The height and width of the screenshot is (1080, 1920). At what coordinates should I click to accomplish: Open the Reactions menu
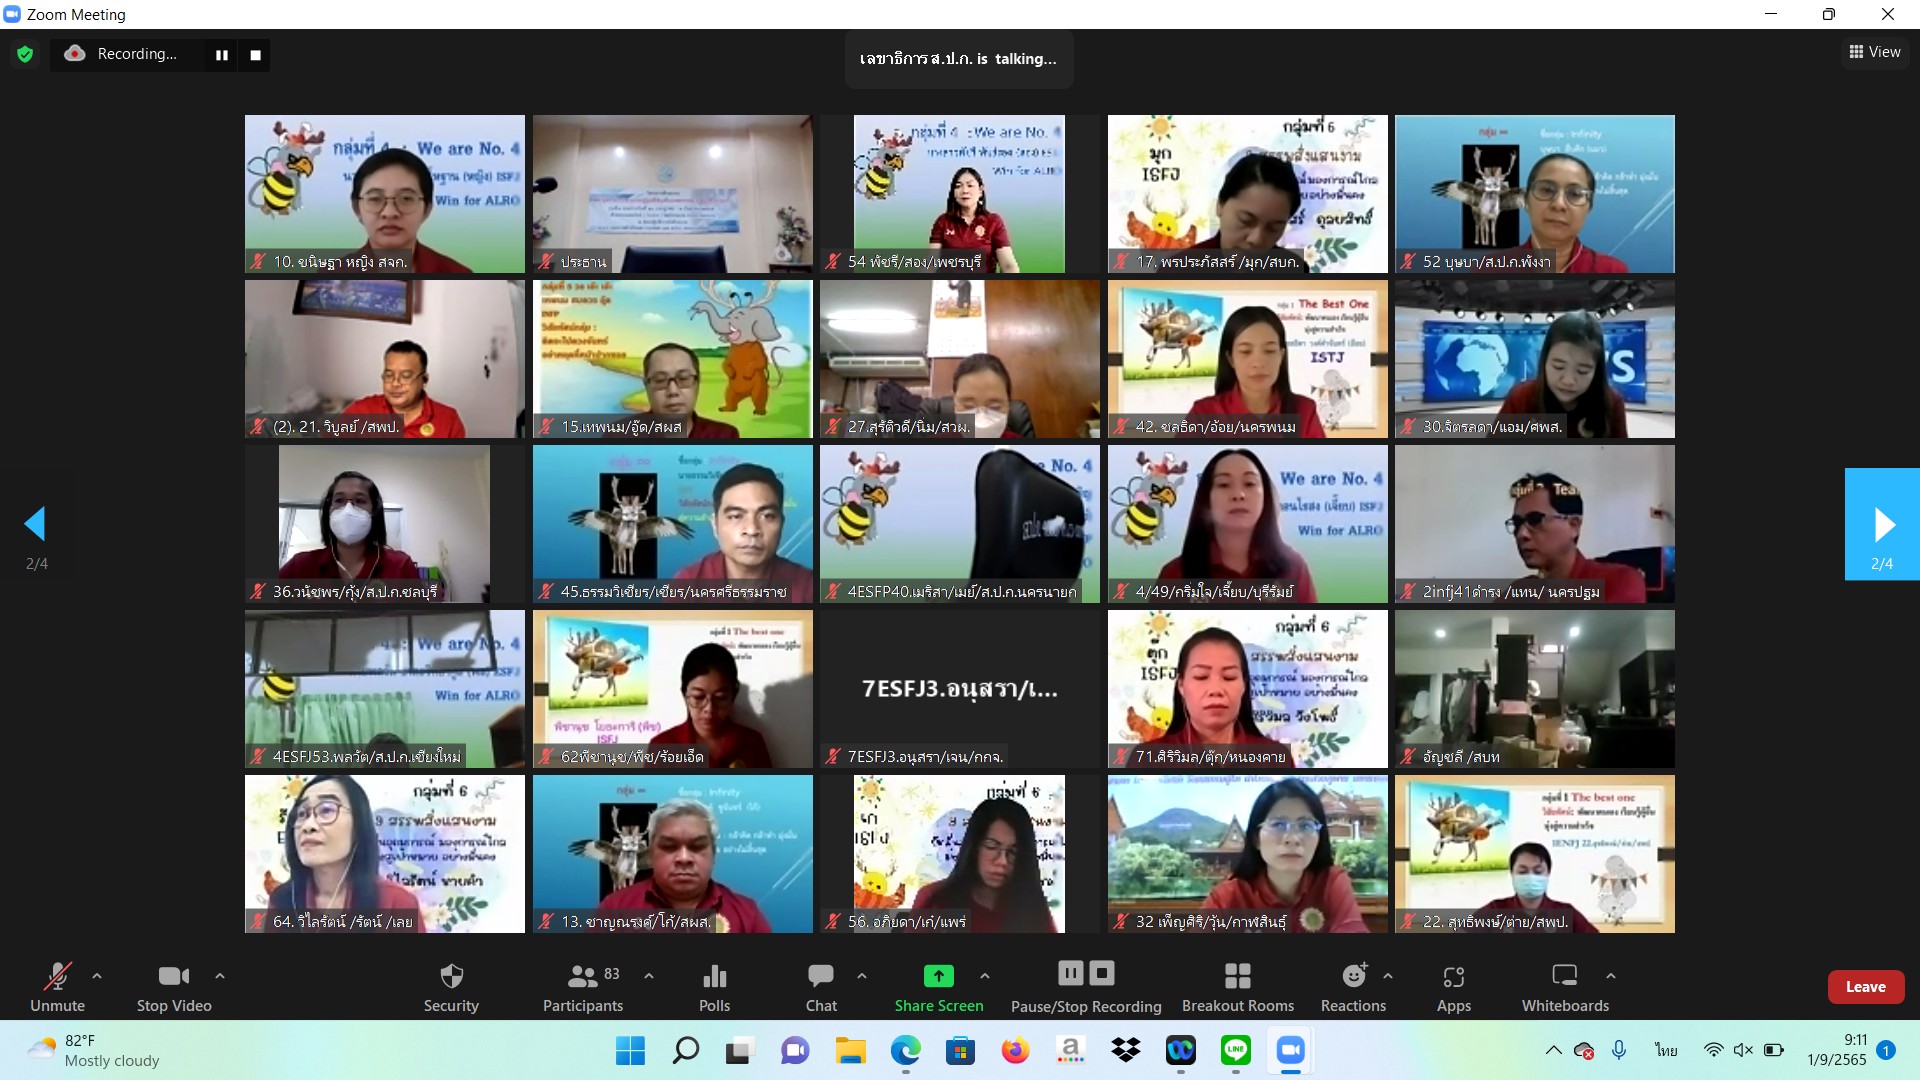tap(1353, 986)
